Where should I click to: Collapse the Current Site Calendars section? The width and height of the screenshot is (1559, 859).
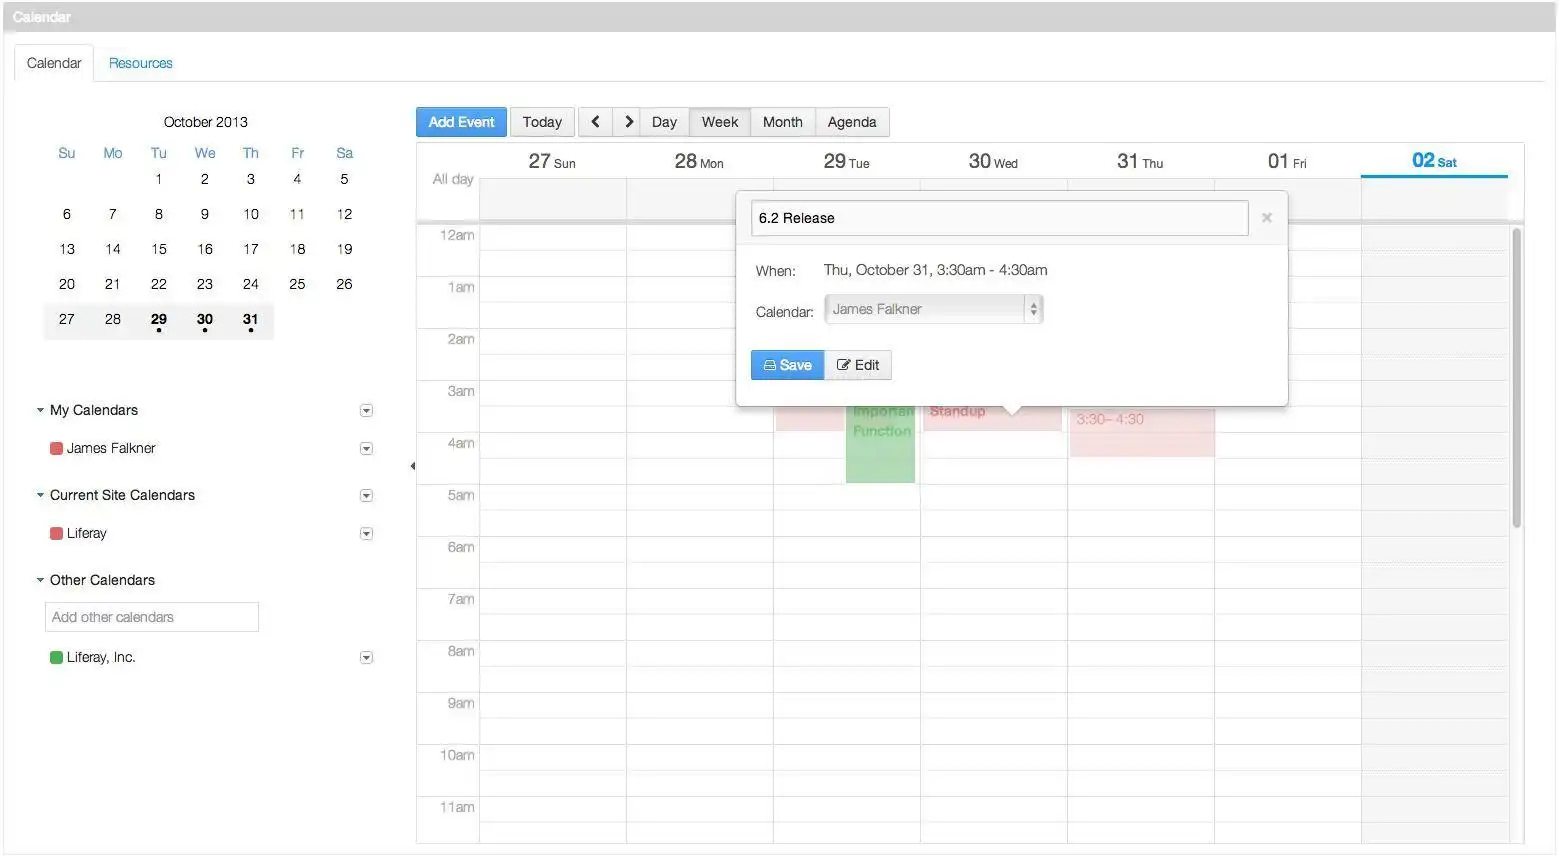pyautogui.click(x=40, y=495)
